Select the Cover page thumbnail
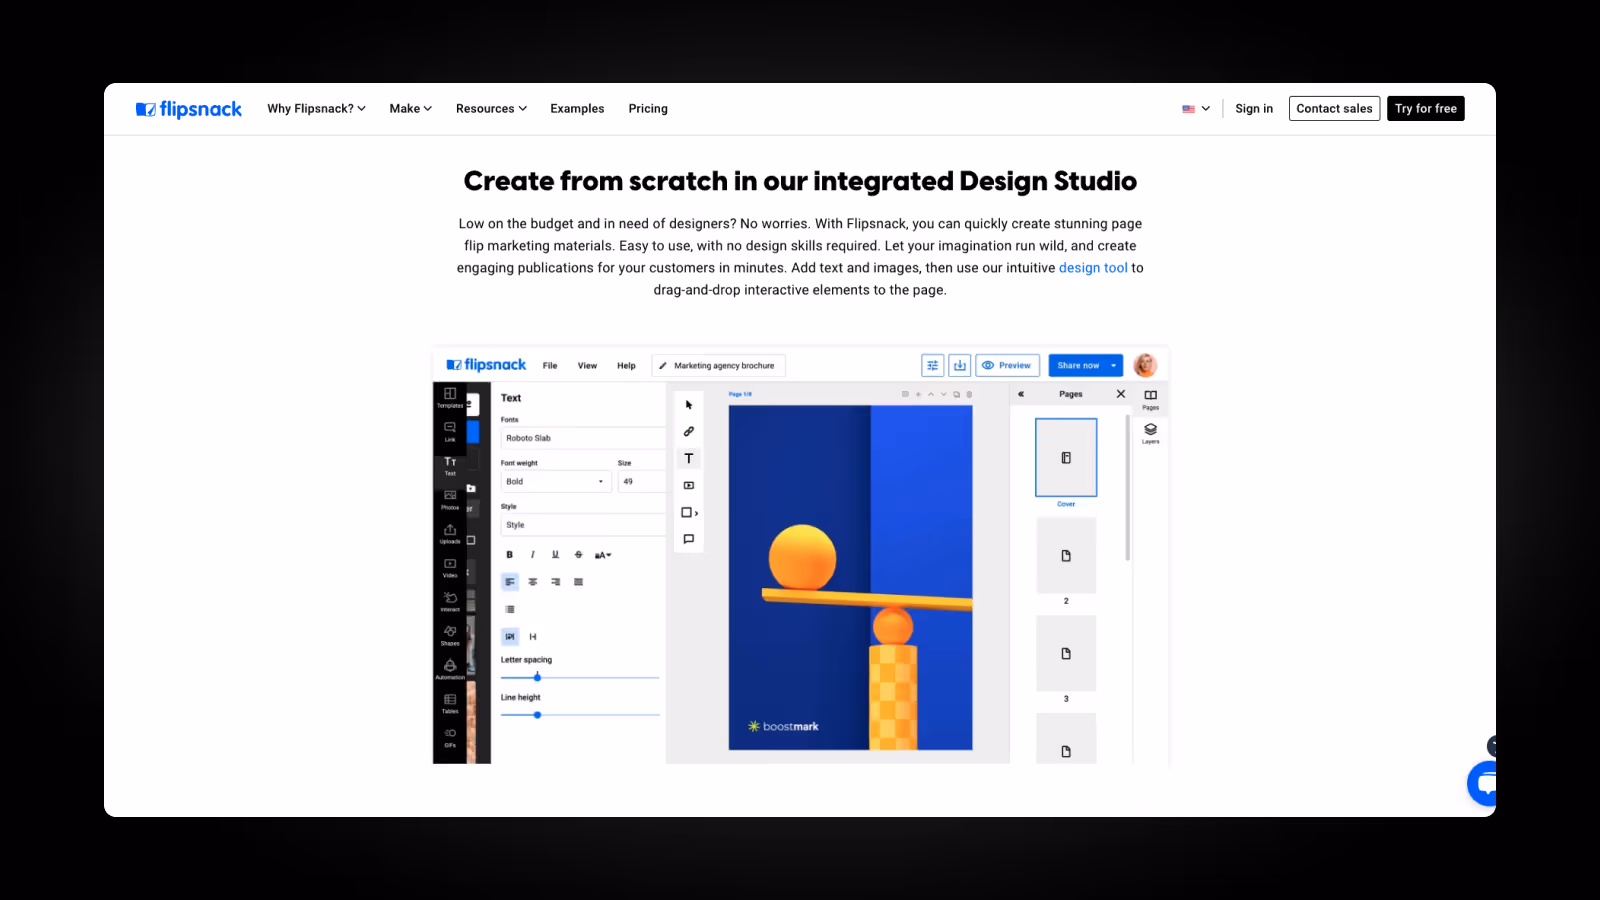This screenshot has height=900, width=1600. coord(1066,458)
